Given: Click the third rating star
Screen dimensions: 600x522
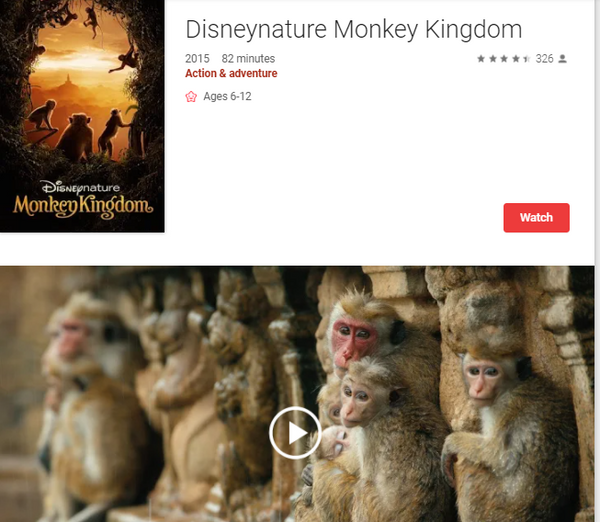Looking at the screenshot, I should point(504,59).
